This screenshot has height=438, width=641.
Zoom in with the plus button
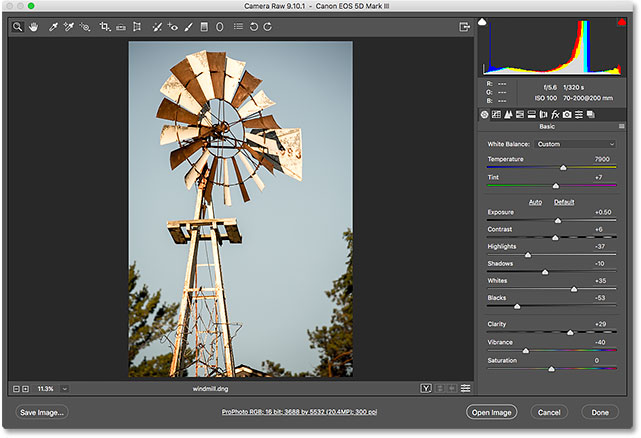point(25,389)
